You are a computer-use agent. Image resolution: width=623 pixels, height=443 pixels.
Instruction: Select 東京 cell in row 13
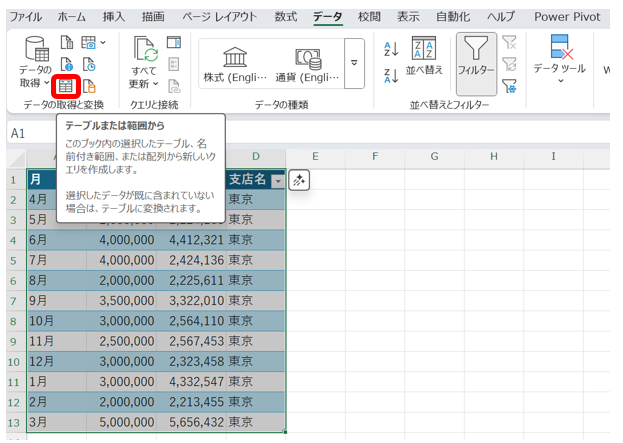click(255, 422)
